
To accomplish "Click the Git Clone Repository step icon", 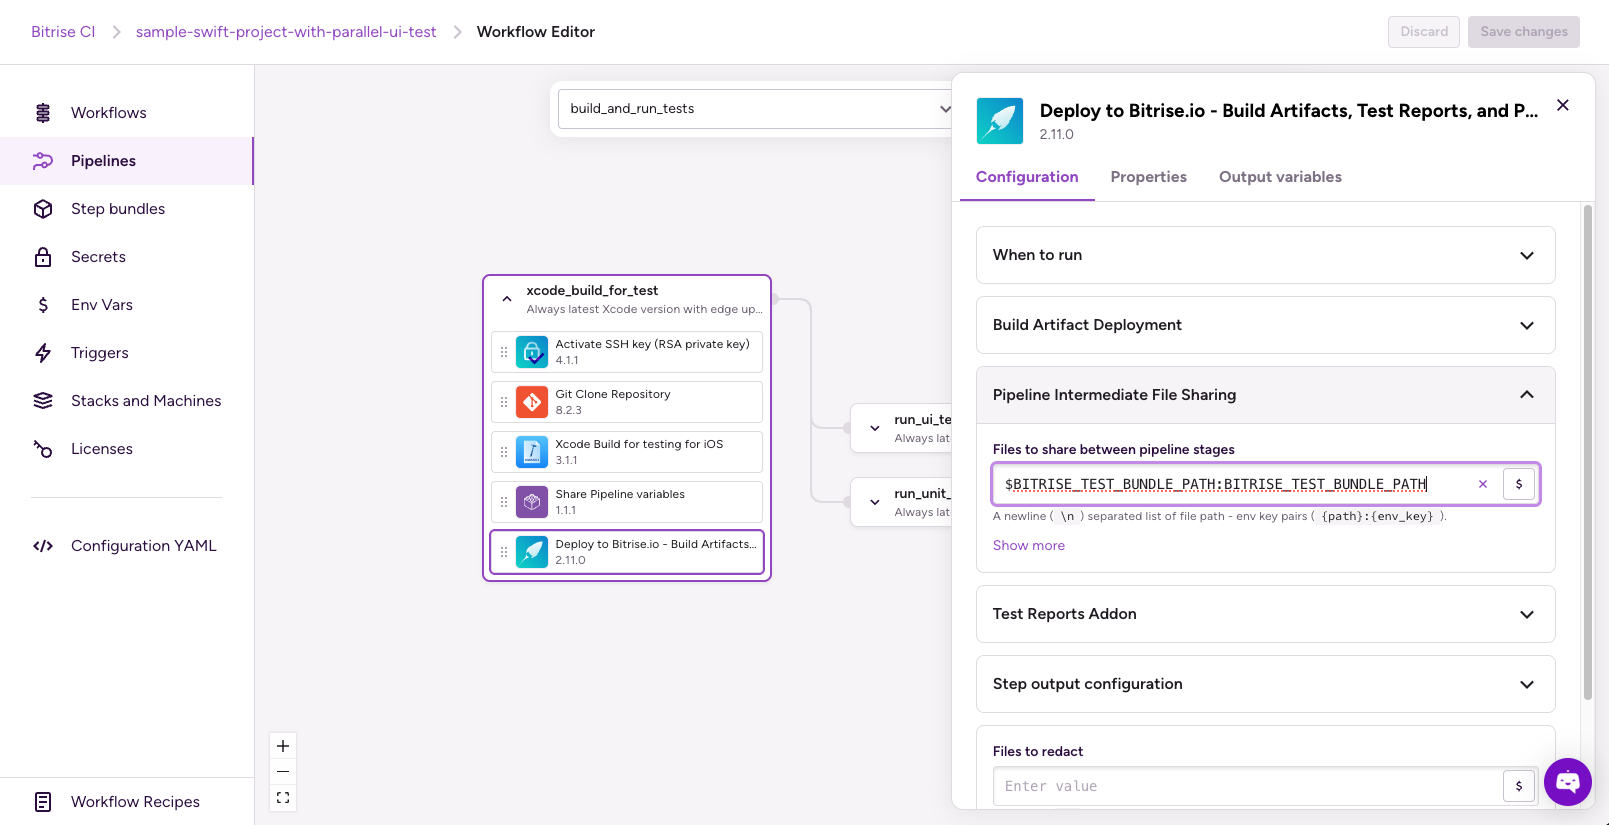I will pos(532,402).
